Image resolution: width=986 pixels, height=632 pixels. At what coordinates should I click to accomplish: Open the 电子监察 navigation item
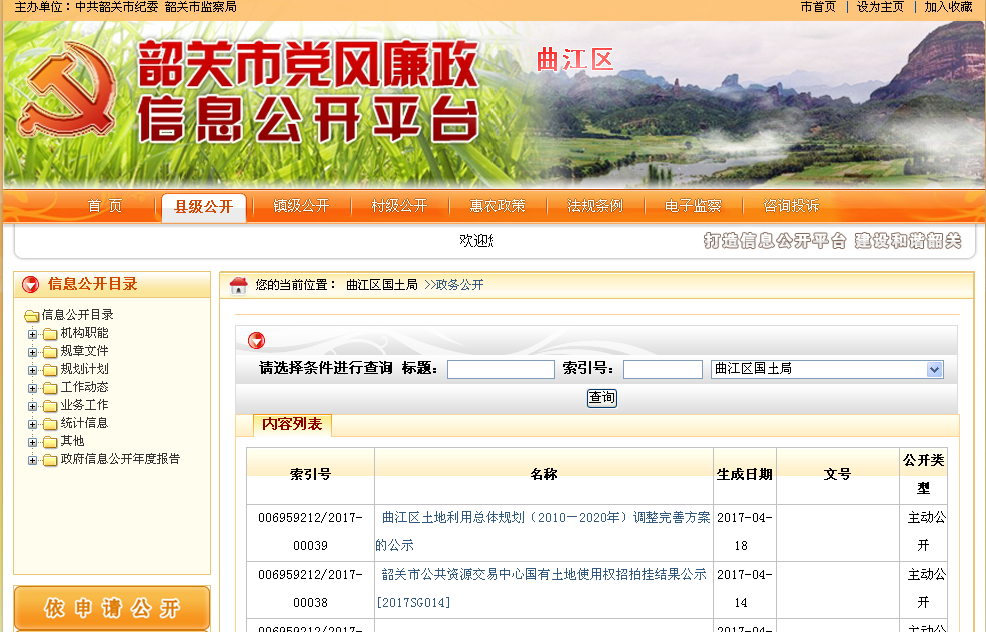(x=693, y=206)
